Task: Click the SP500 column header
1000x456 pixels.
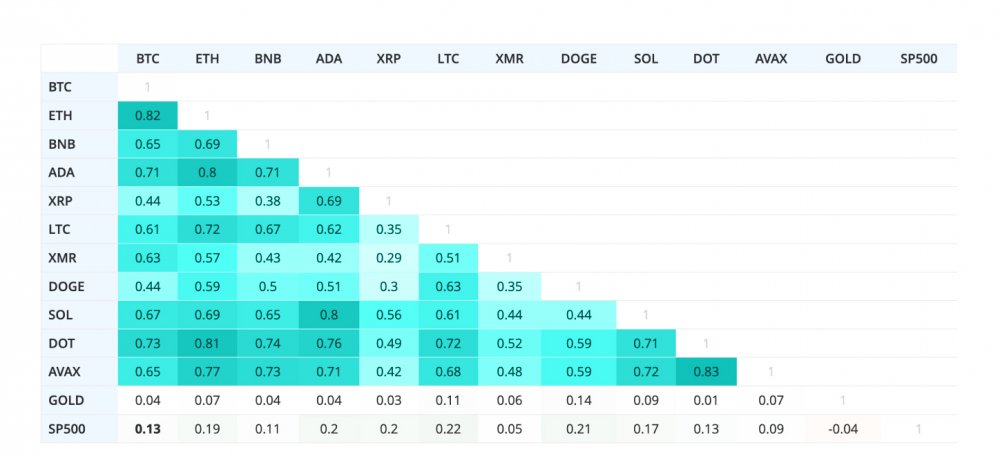Action: pos(919,59)
